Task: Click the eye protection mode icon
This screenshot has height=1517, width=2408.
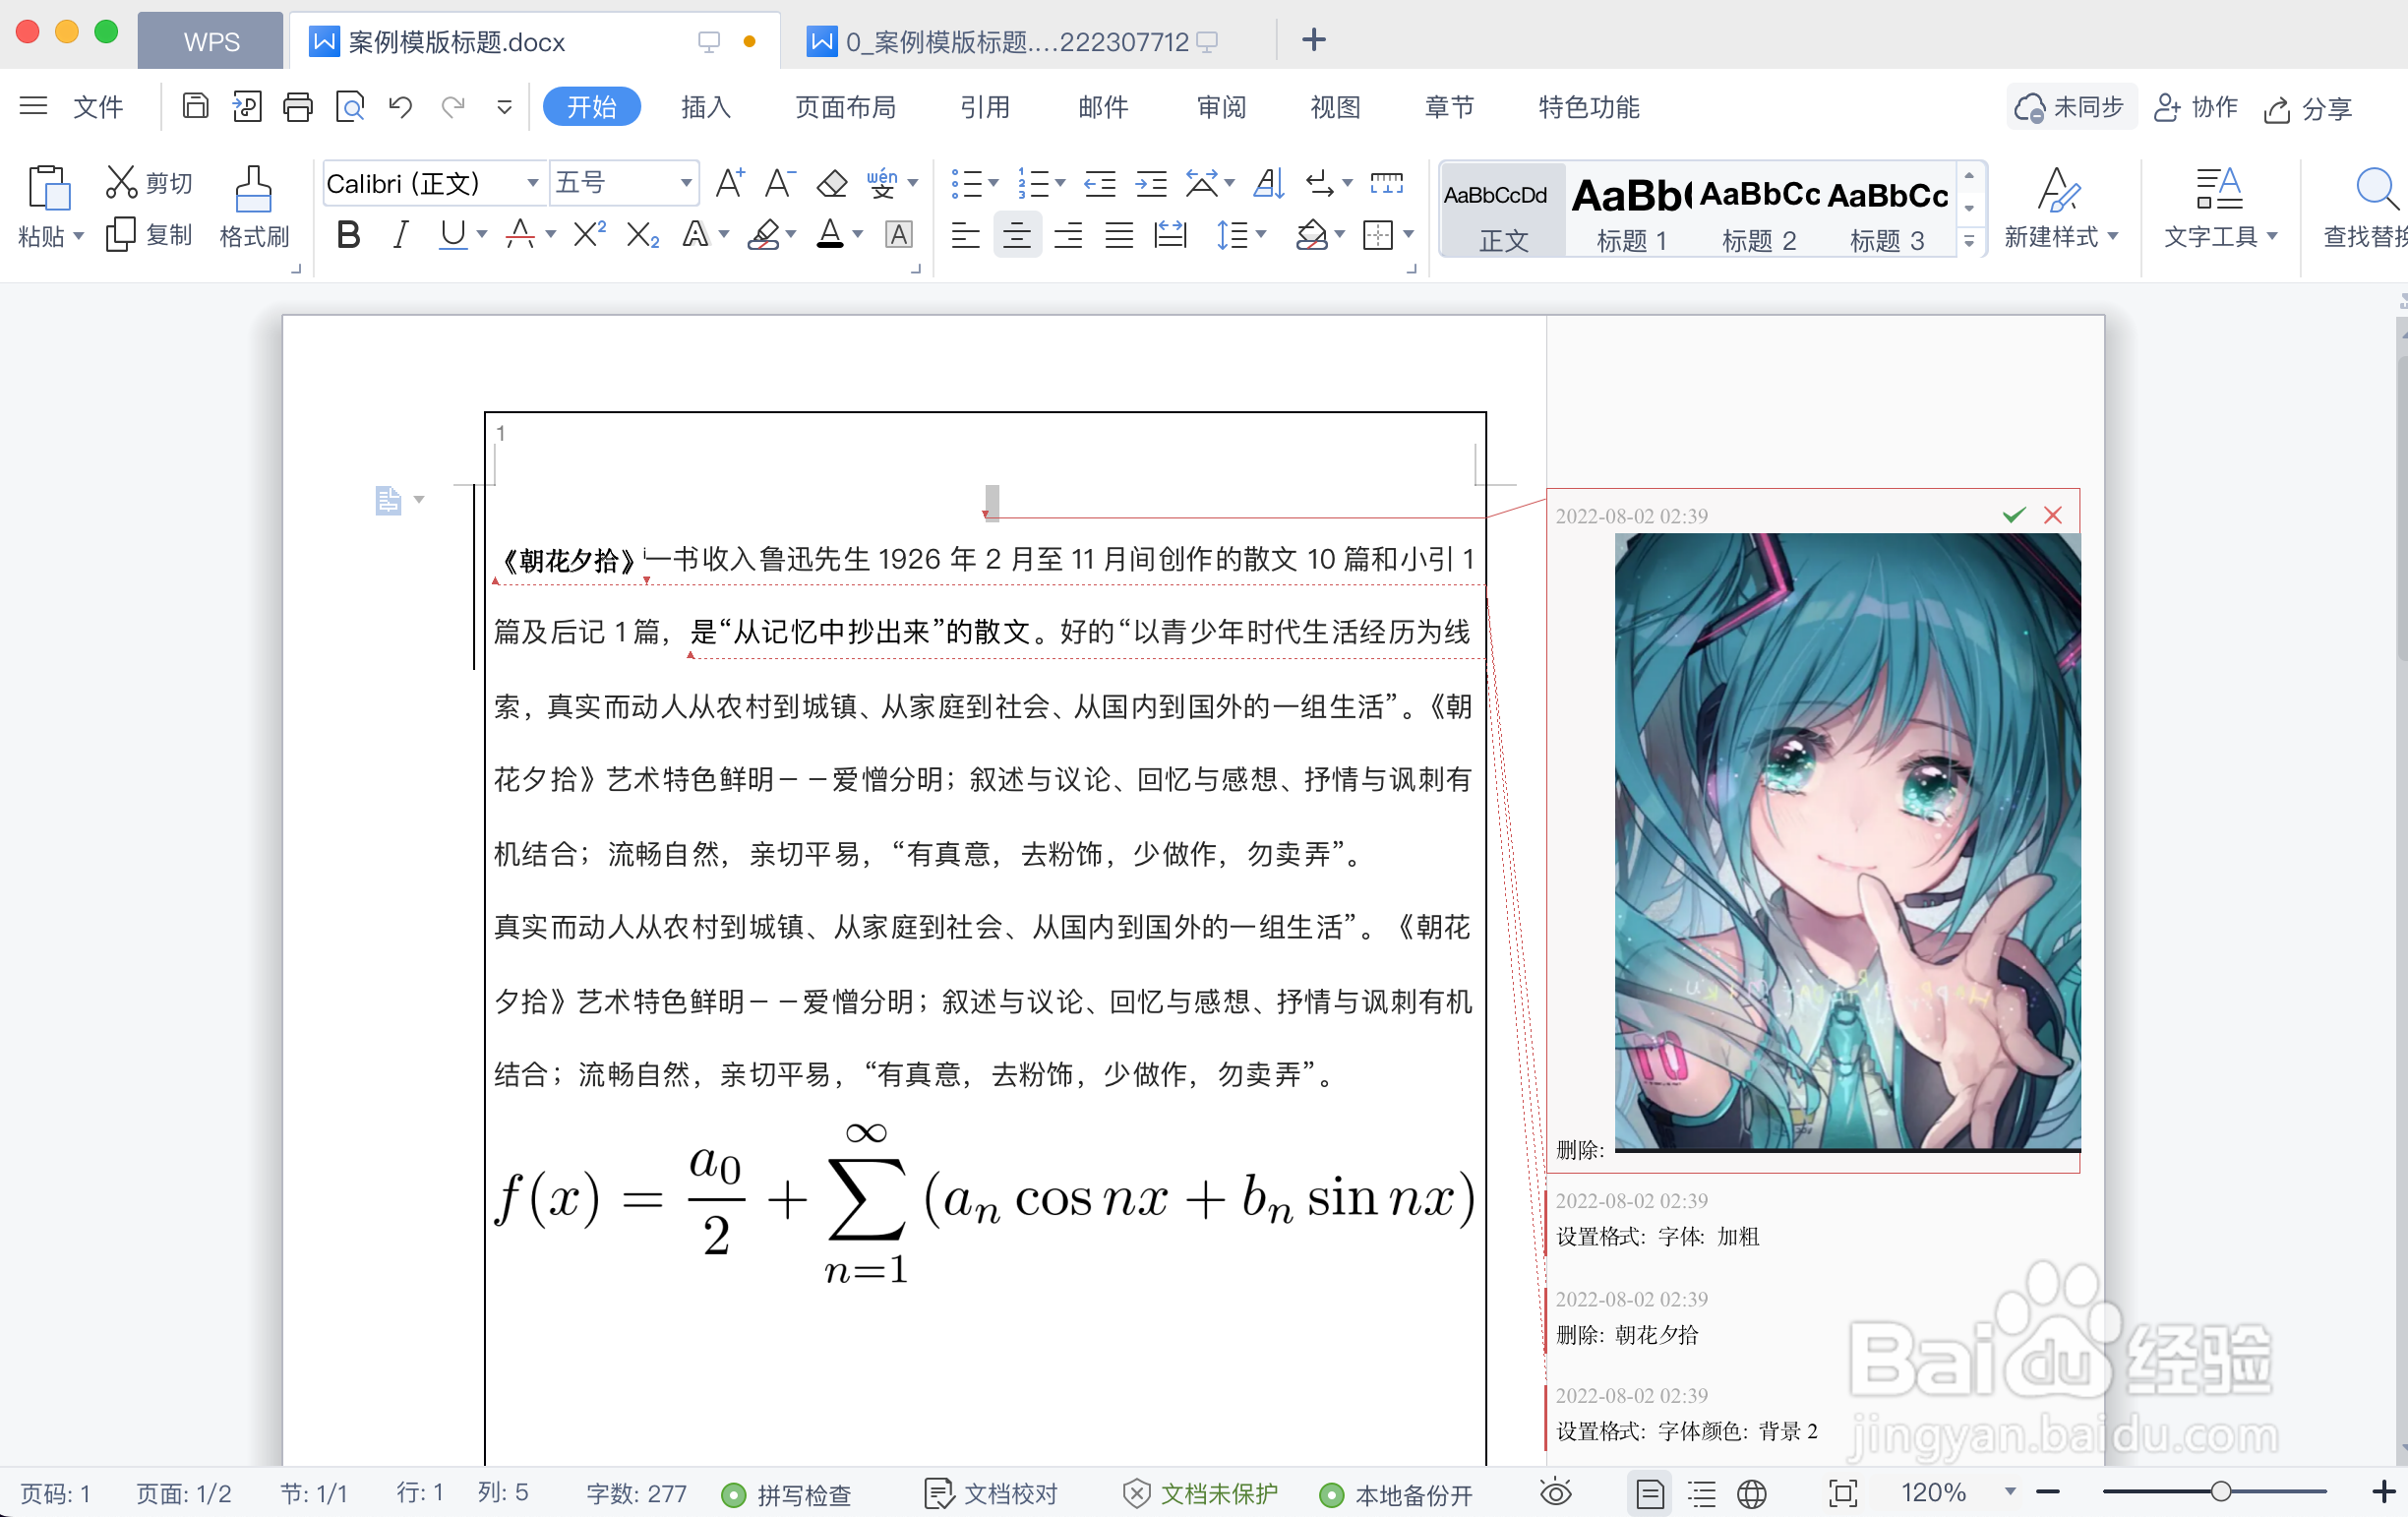Action: [x=1556, y=1493]
